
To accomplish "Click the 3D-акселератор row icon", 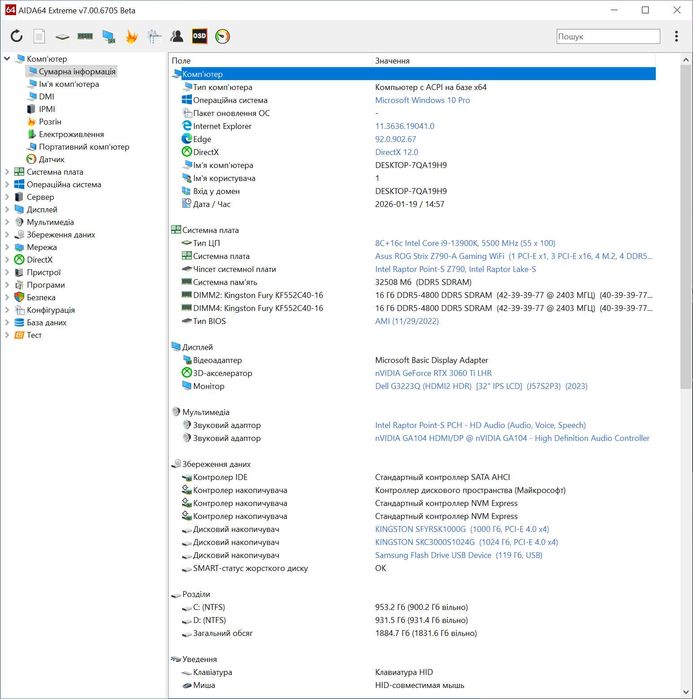I will 187,373.
